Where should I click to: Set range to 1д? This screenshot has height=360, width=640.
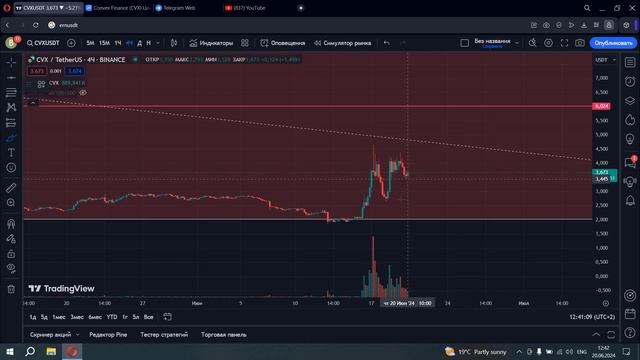(x=33, y=317)
